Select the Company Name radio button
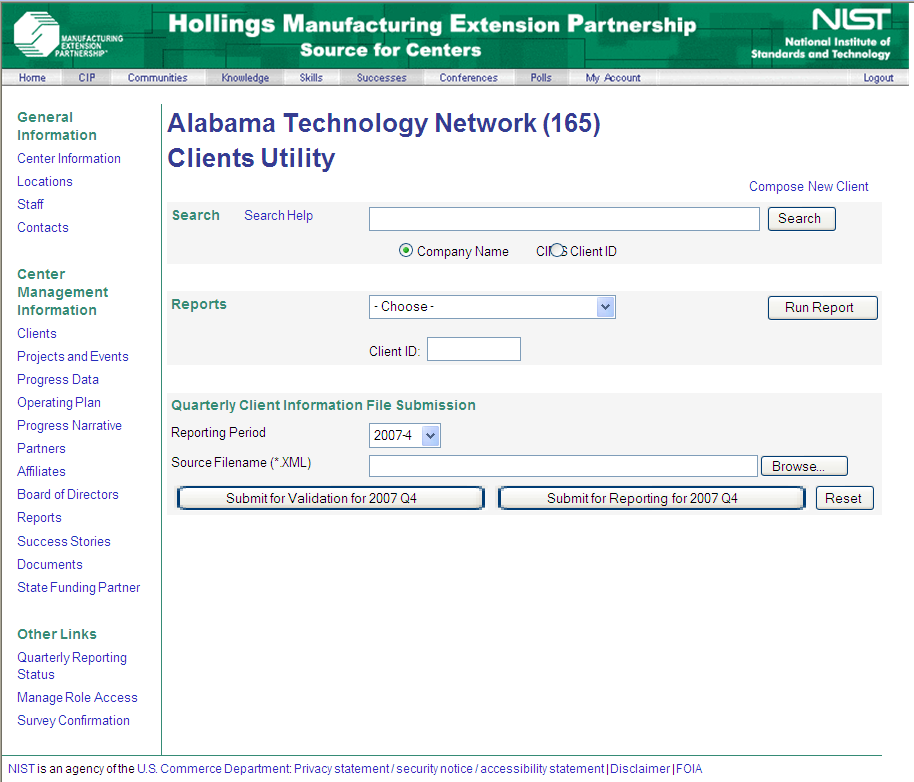 [x=406, y=251]
